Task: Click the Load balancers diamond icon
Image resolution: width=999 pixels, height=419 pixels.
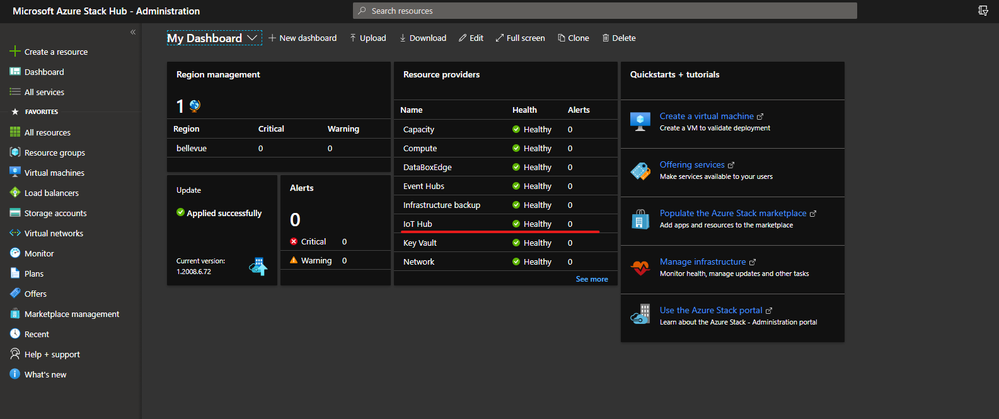Action: pos(15,193)
